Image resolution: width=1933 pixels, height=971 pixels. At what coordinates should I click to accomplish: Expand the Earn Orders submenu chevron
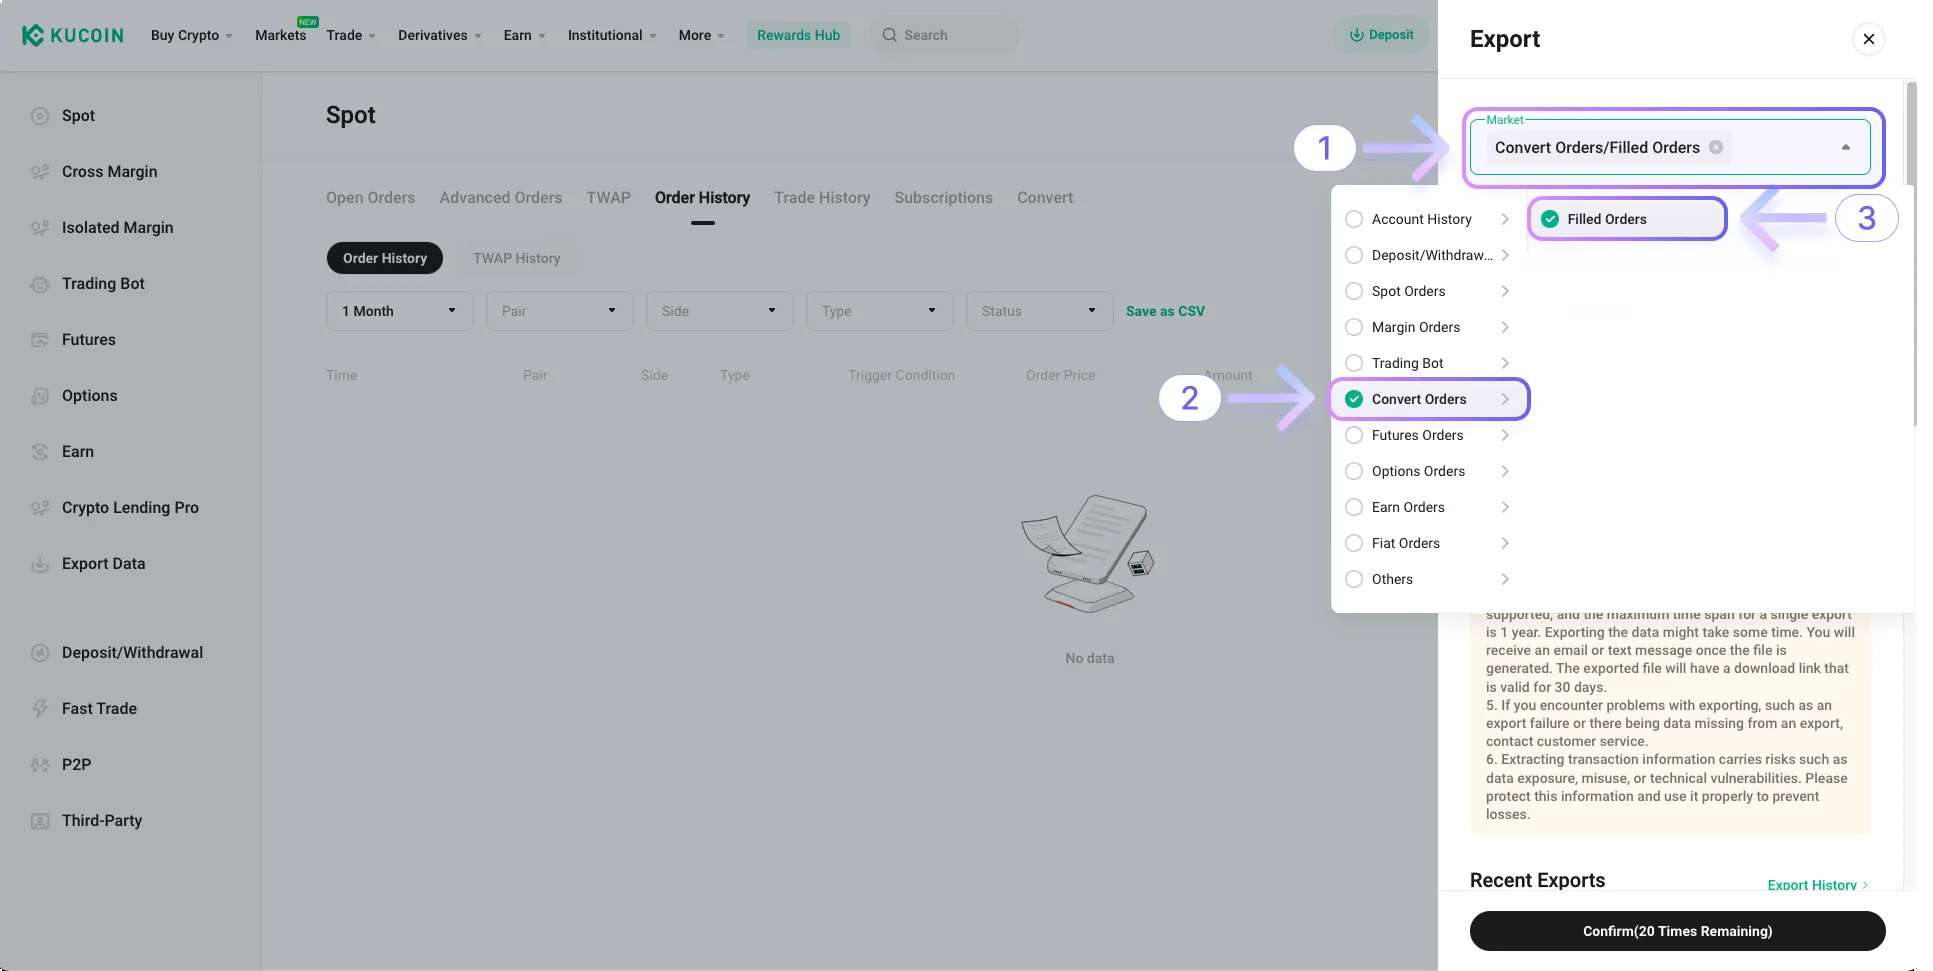click(x=1505, y=507)
